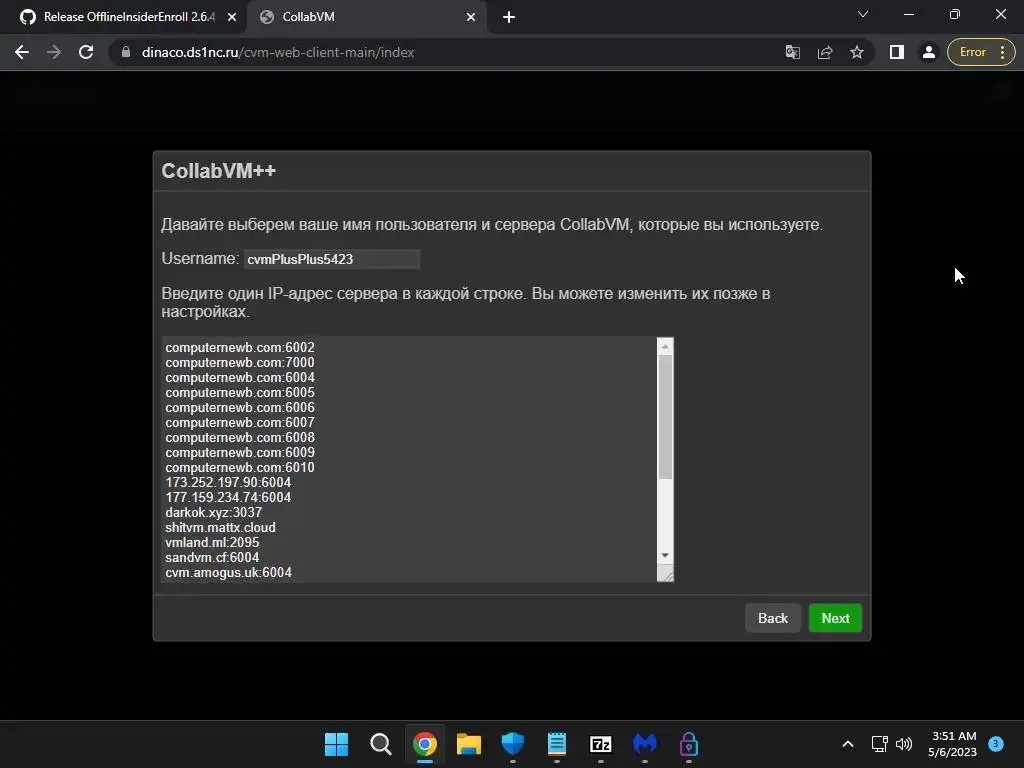Open the Chrome side panel
Screen dimensions: 1024x768
pos(897,52)
